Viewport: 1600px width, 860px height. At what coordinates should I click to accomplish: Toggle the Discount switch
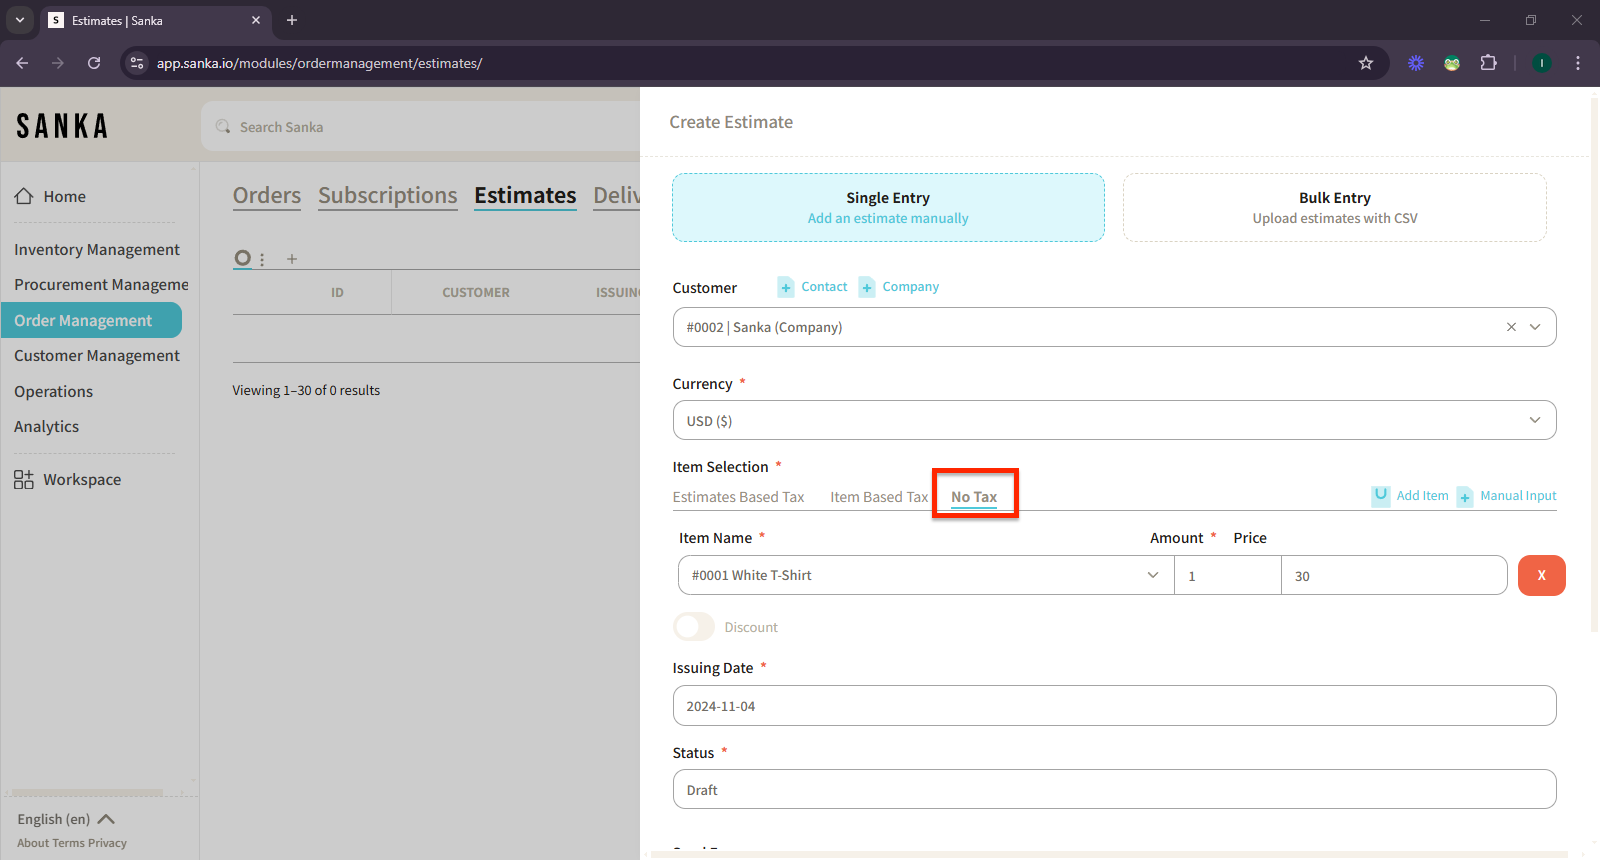click(694, 627)
